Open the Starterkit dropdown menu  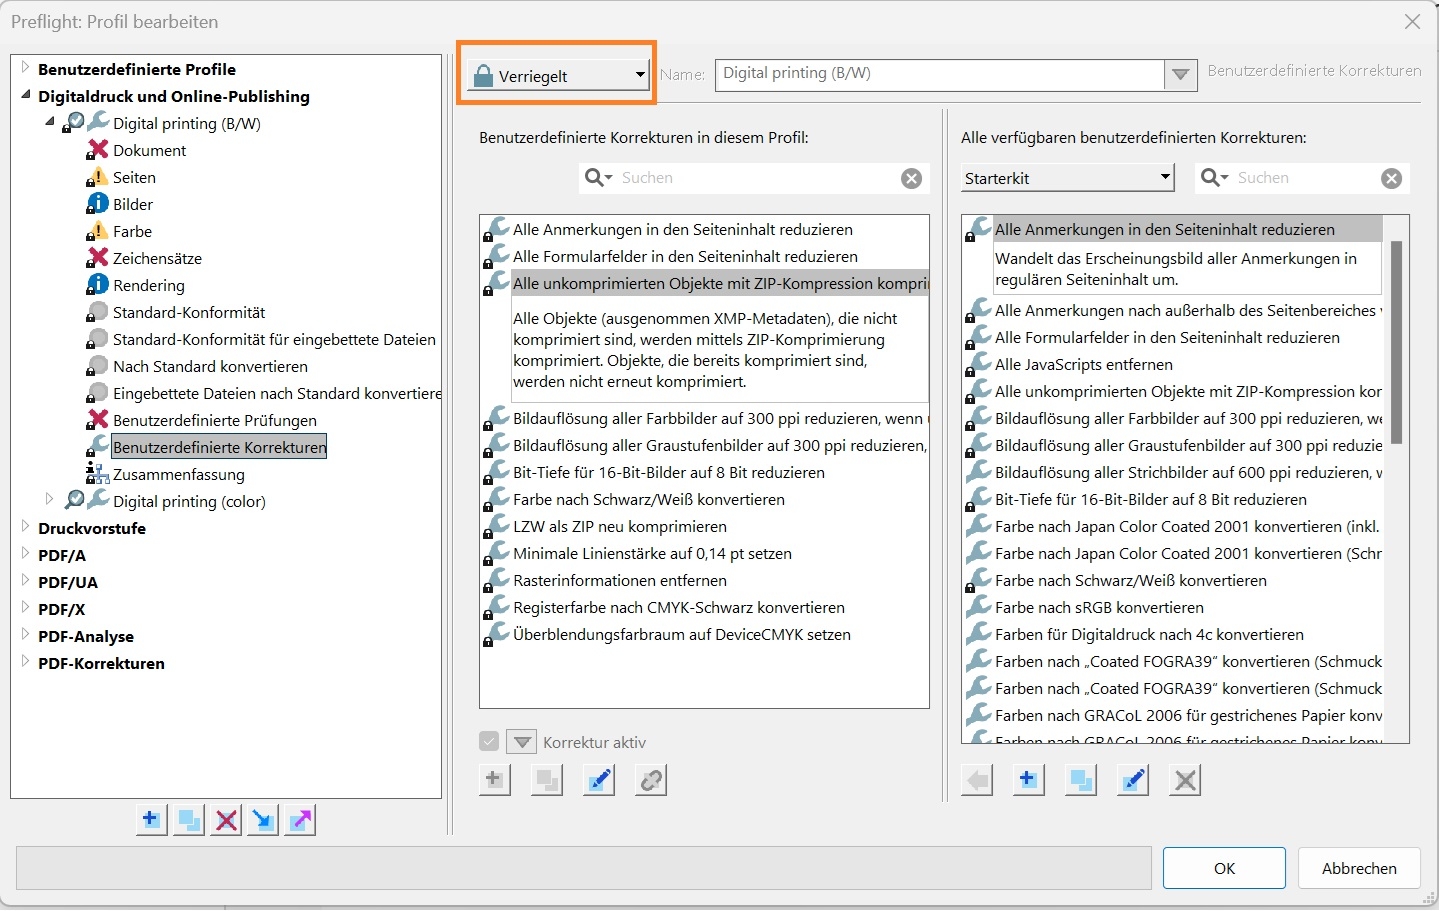coord(1164,177)
